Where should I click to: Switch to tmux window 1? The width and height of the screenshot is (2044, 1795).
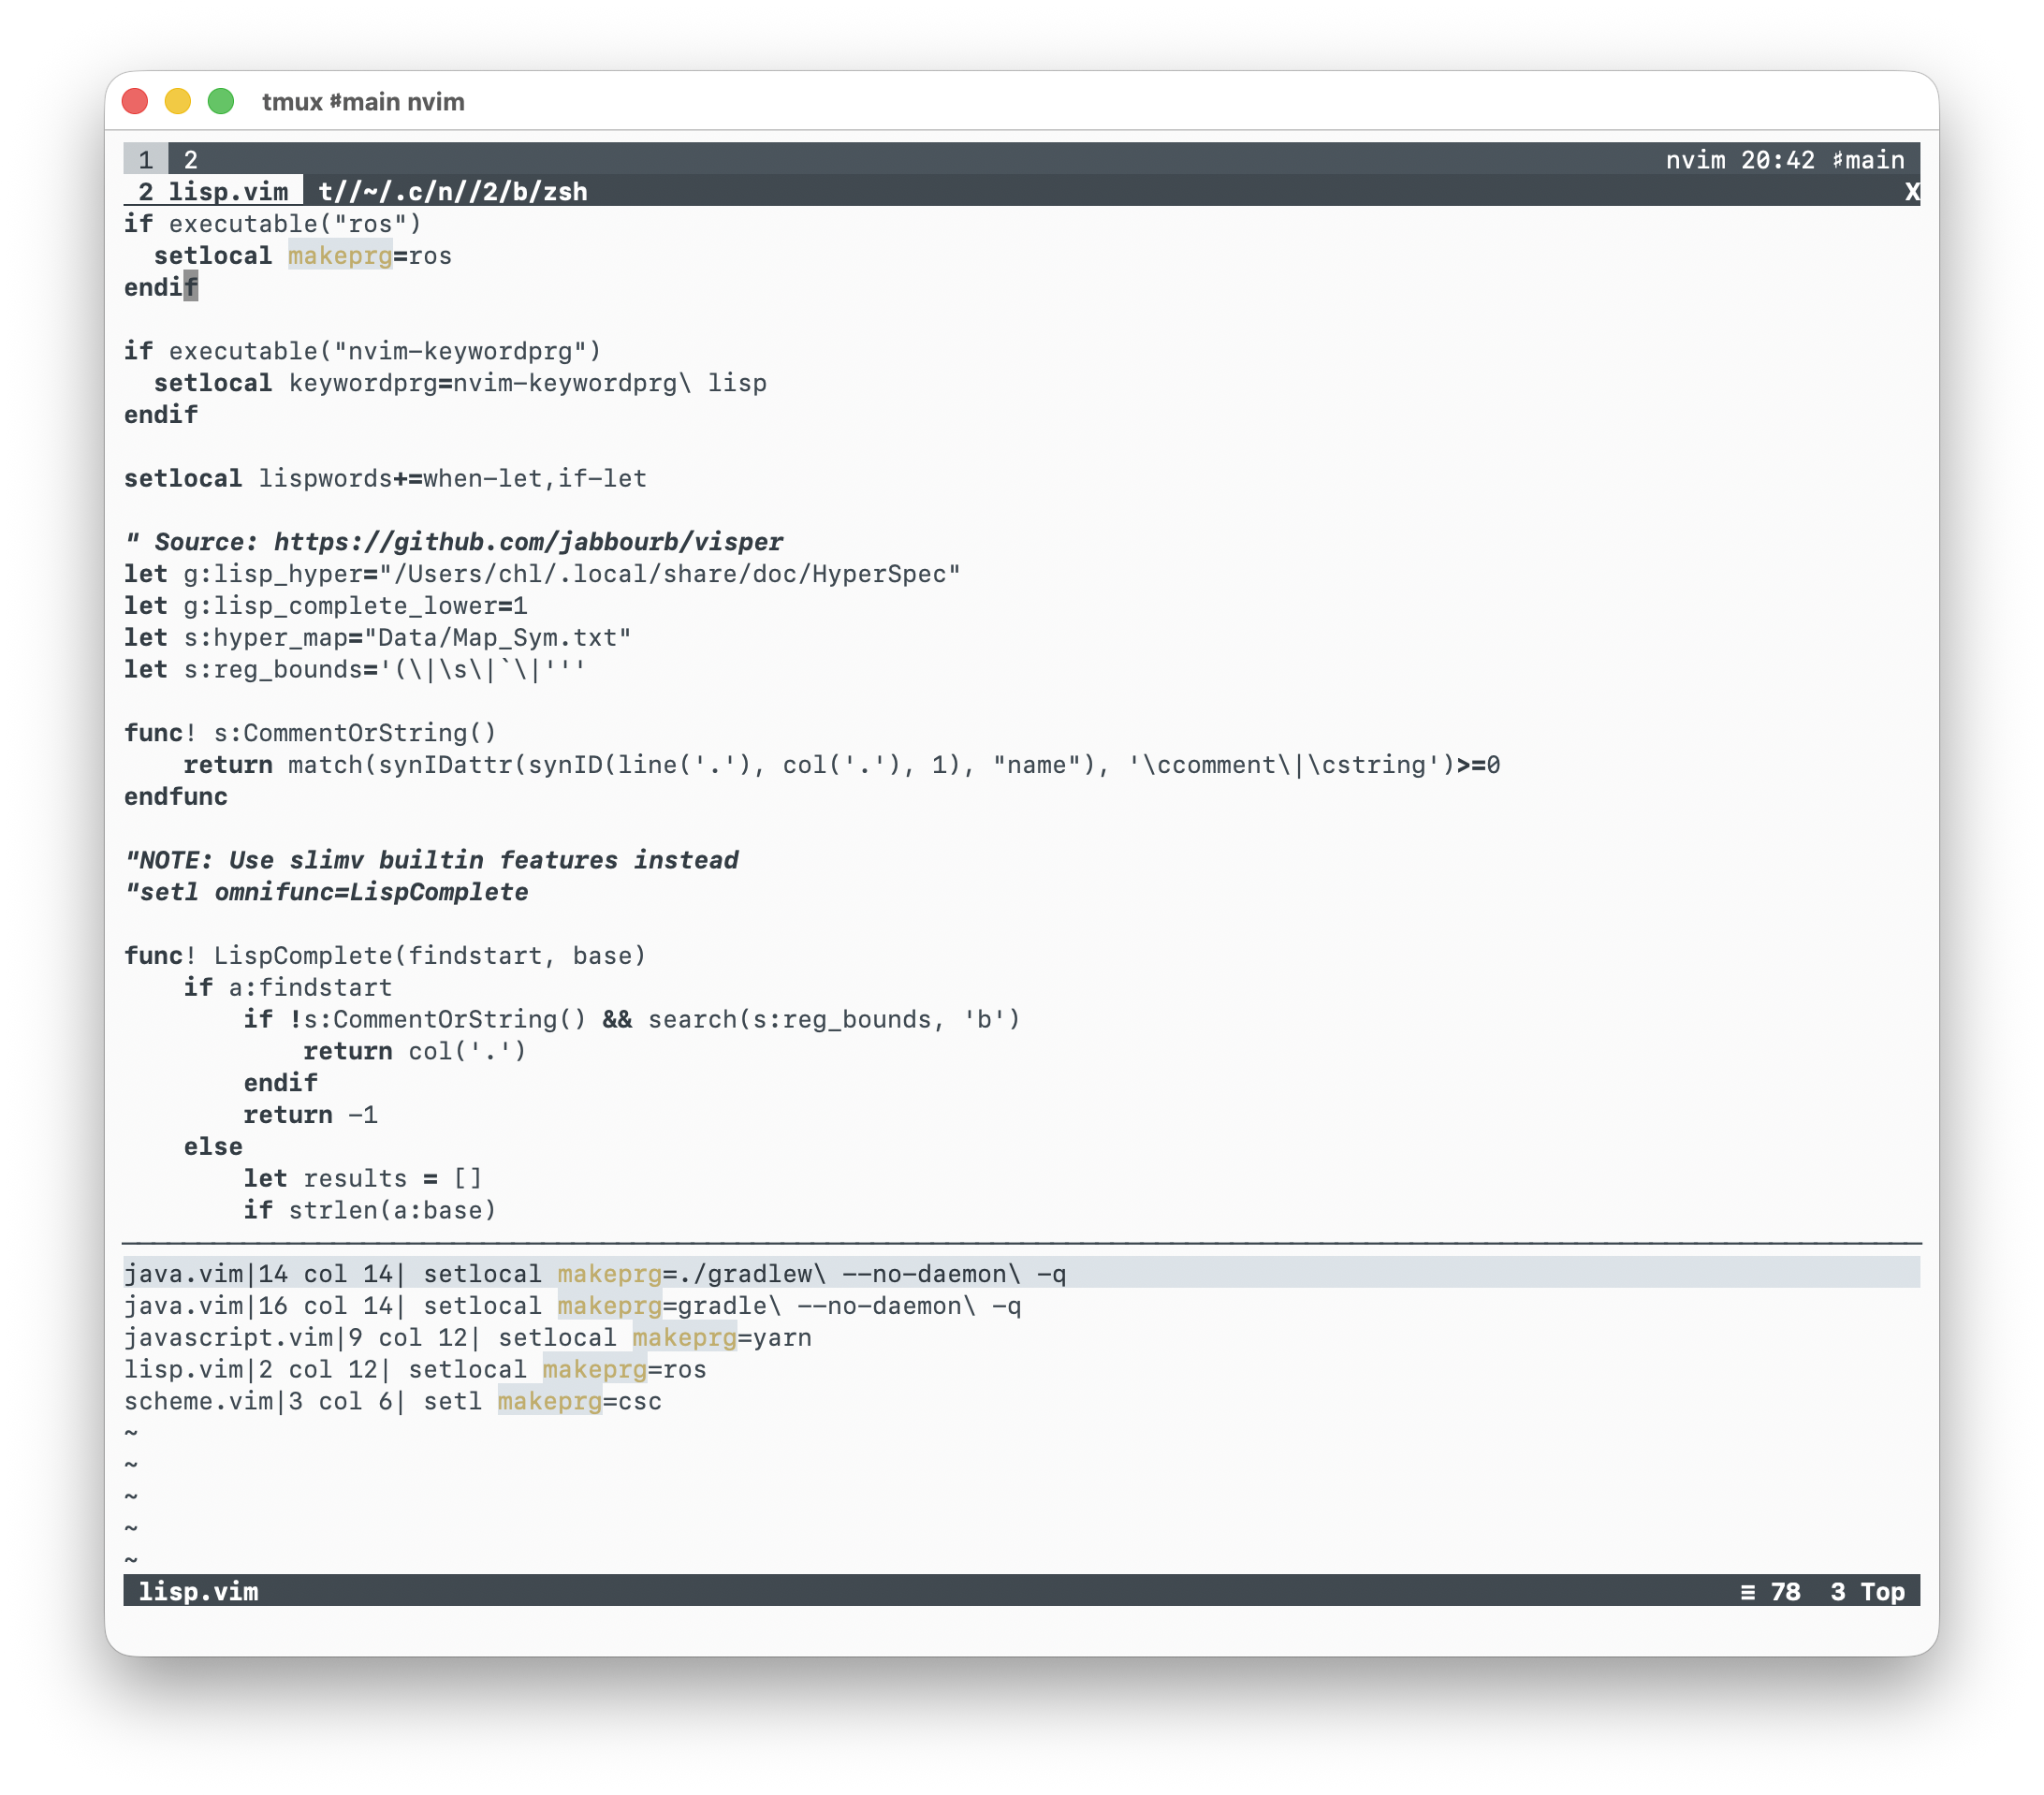coord(146,160)
